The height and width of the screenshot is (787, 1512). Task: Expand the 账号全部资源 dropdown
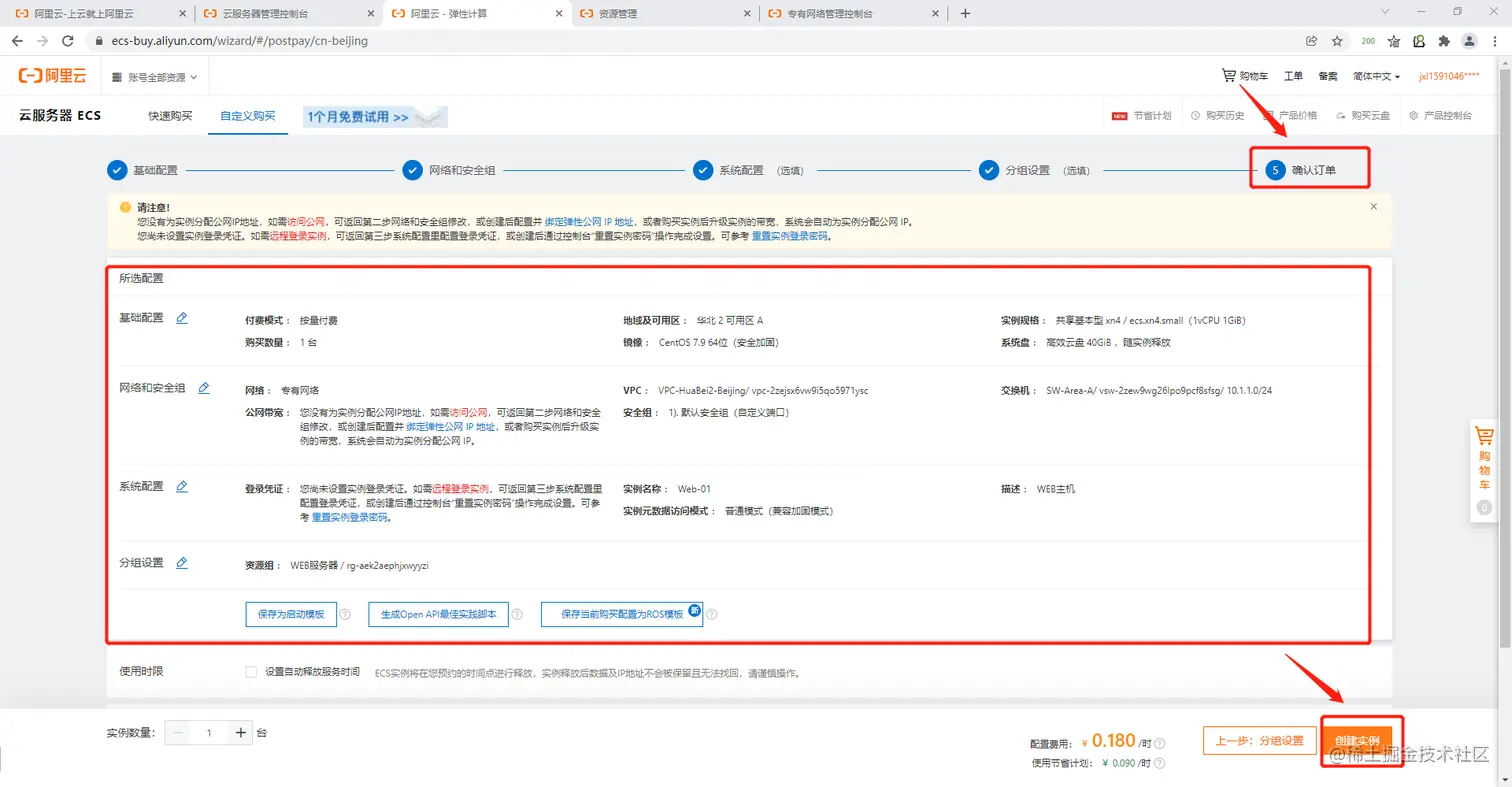click(154, 77)
